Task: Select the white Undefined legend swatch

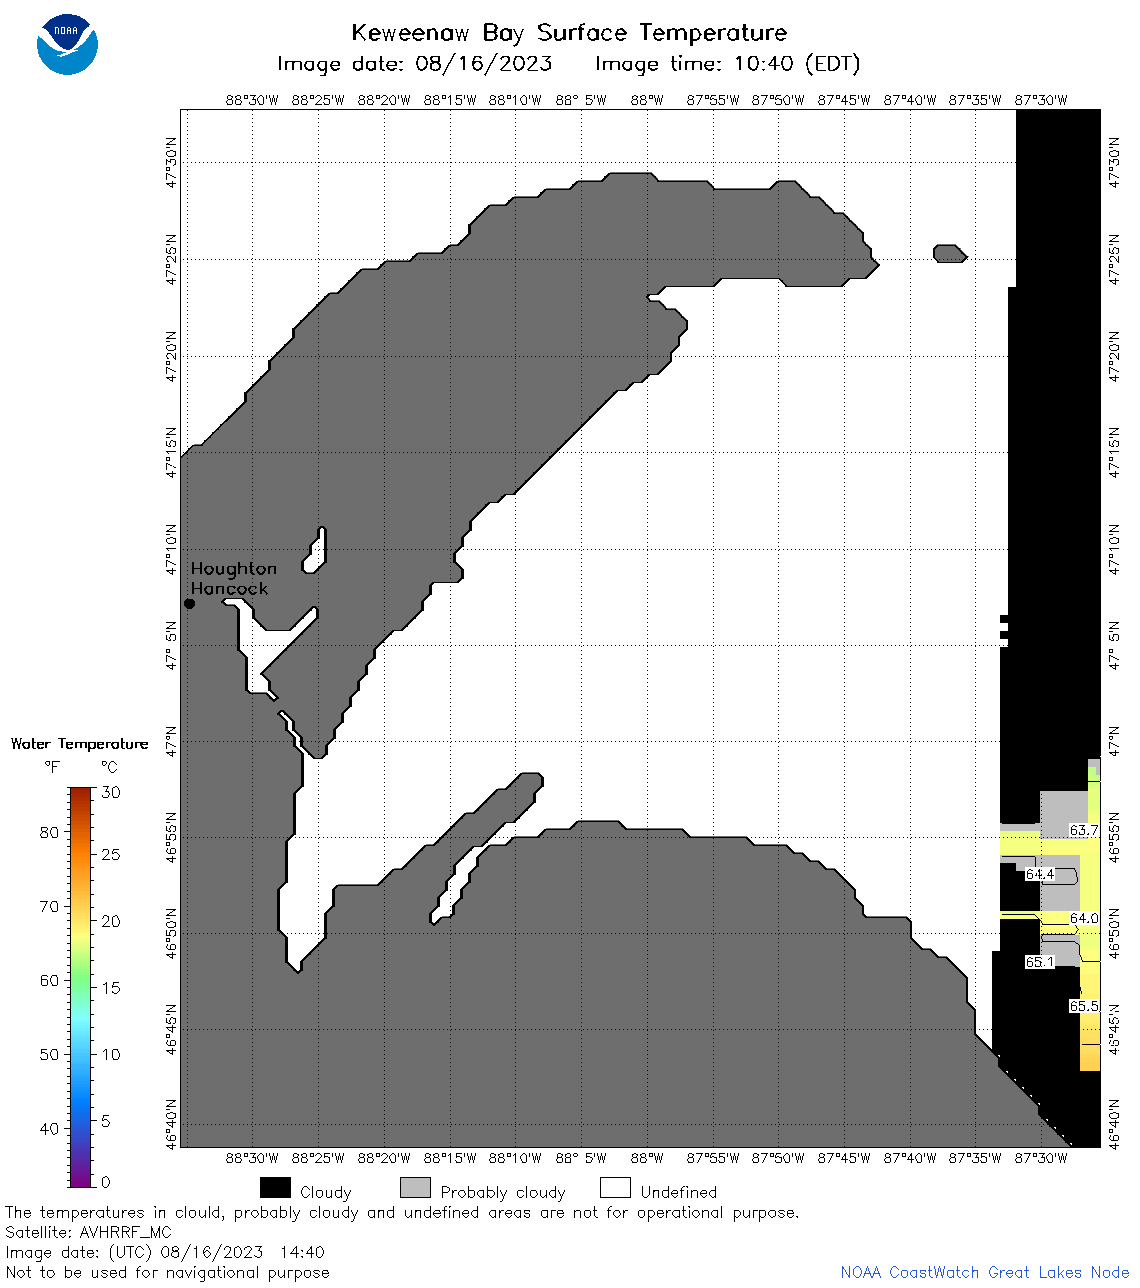Action: pos(615,1188)
